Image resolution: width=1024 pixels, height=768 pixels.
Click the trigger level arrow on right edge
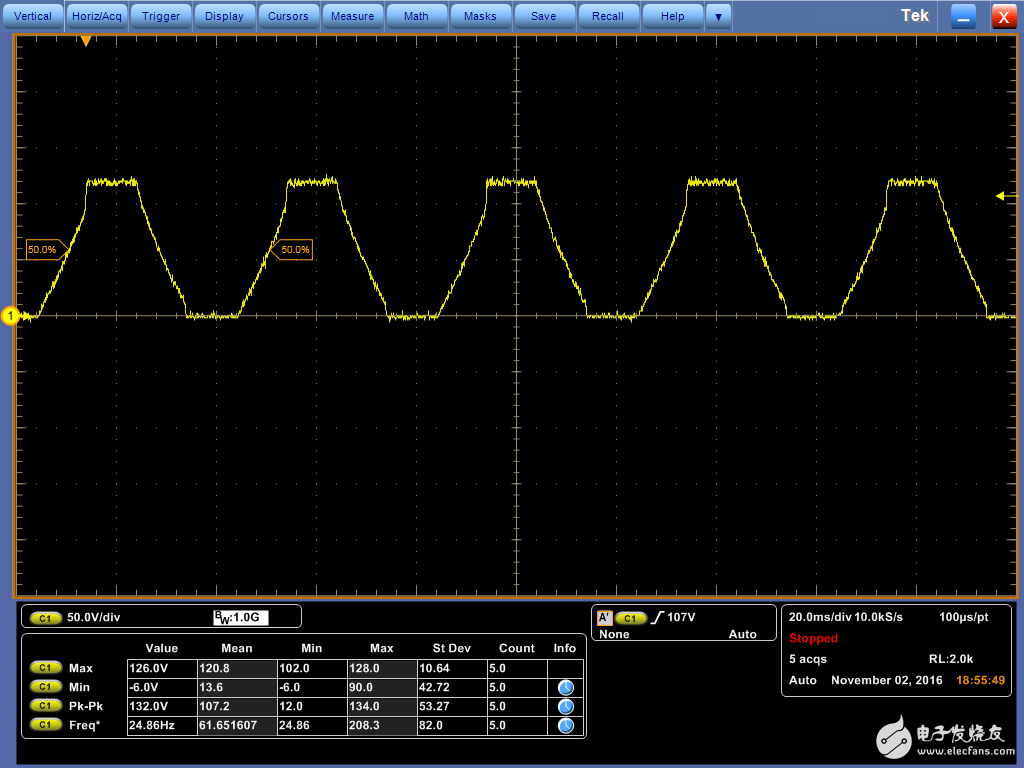pos(1000,196)
